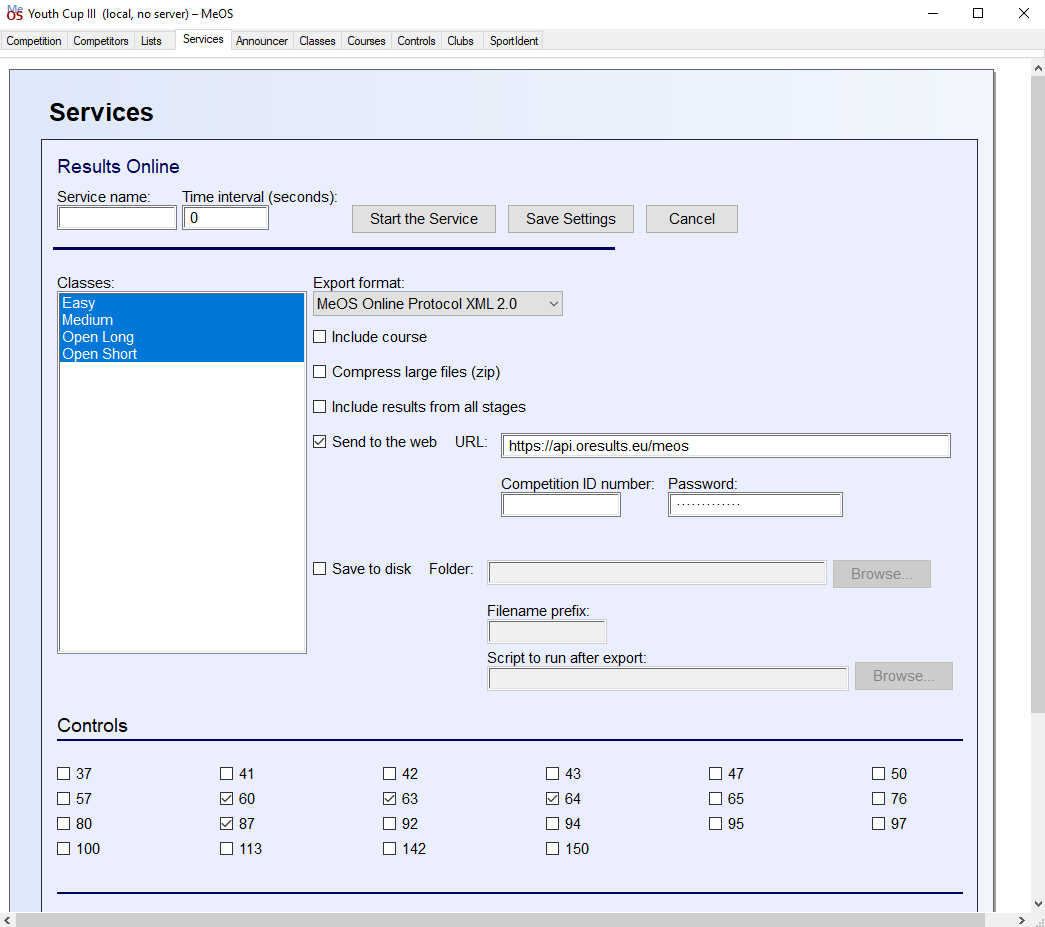Image resolution: width=1045 pixels, height=927 pixels.
Task: Click the vertical scrollbar down arrow
Action: pos(1037,904)
